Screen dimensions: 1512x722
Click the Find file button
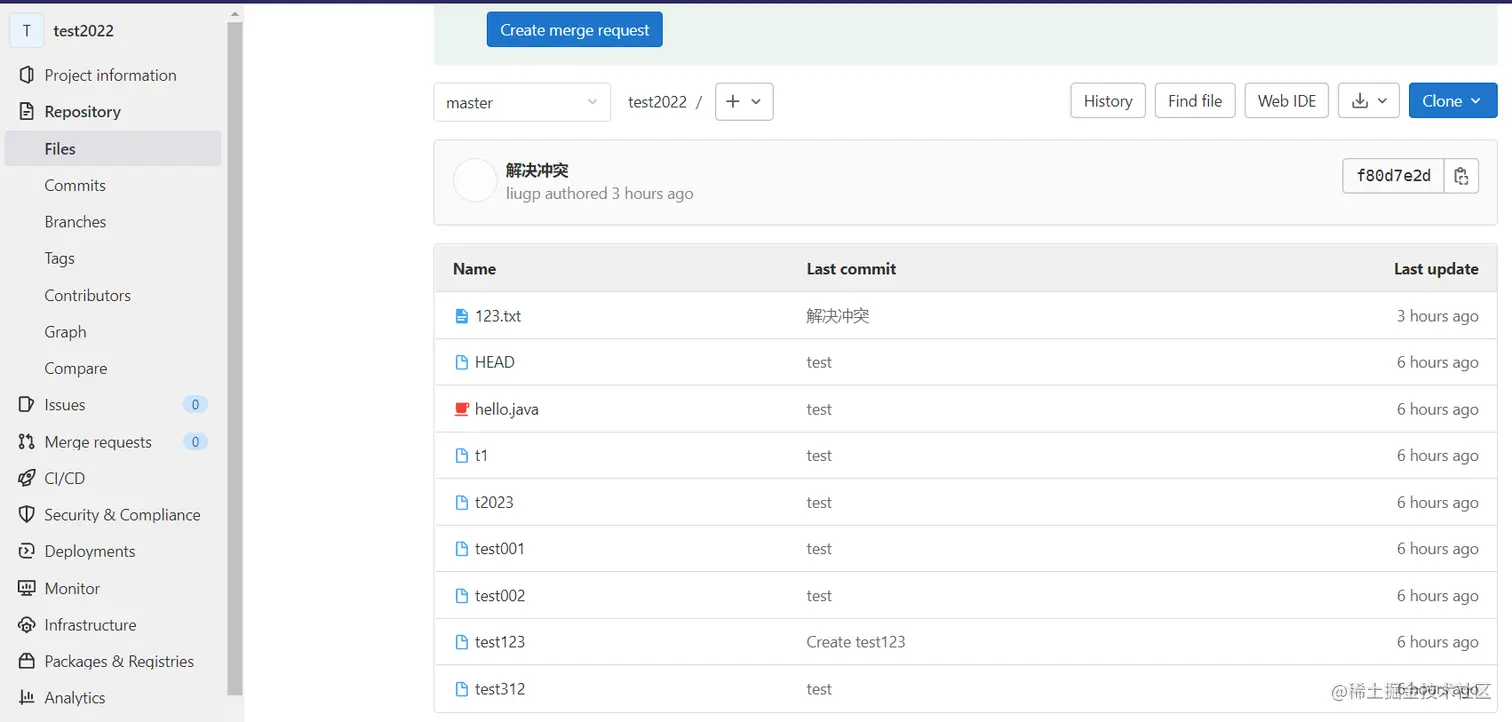1195,101
